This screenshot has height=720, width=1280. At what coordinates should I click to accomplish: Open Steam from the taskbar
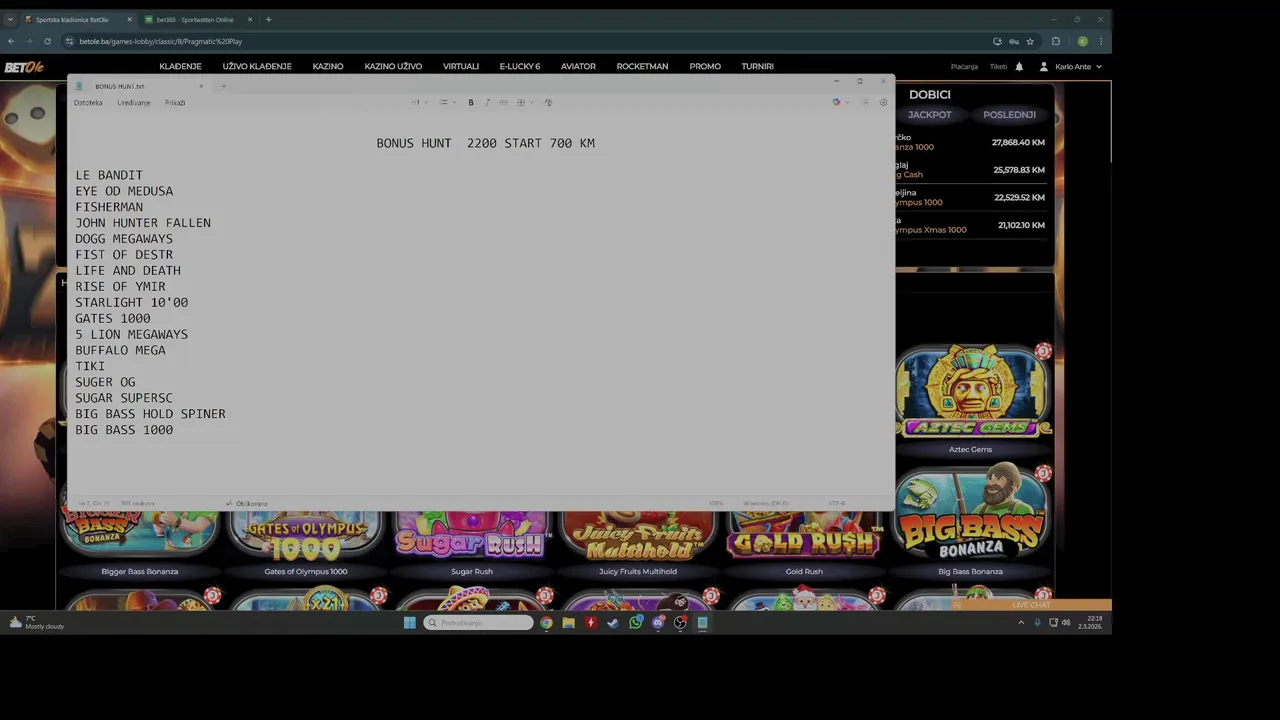(613, 622)
